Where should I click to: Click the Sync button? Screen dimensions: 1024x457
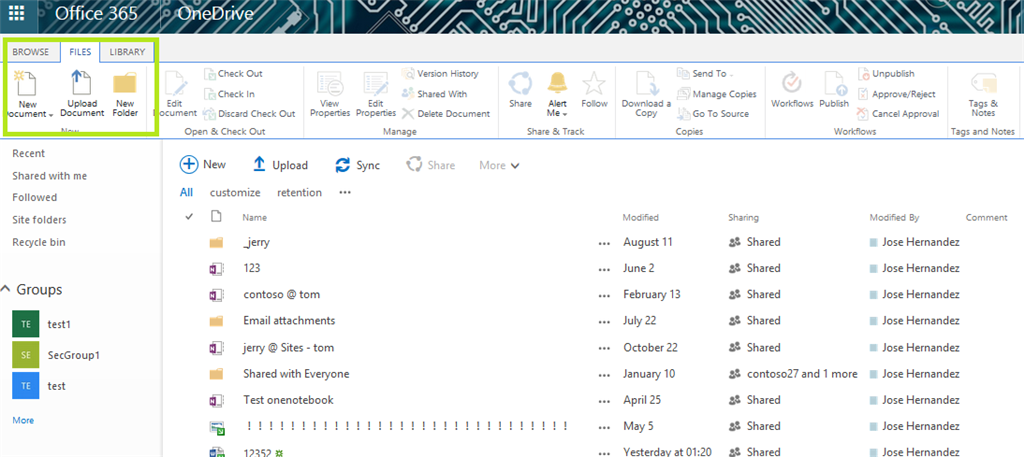click(x=357, y=166)
